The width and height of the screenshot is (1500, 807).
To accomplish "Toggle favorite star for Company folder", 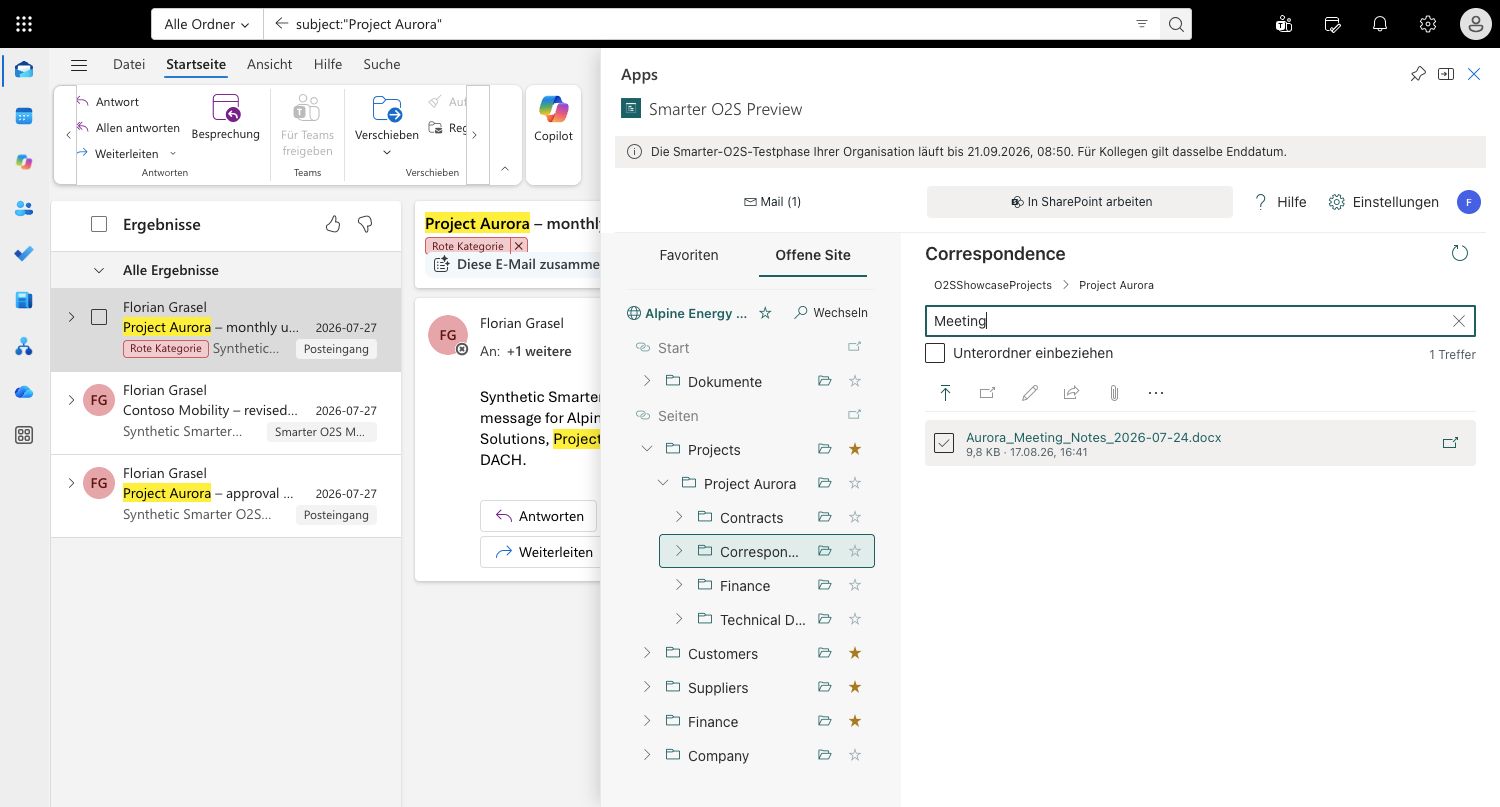I will 855,755.
